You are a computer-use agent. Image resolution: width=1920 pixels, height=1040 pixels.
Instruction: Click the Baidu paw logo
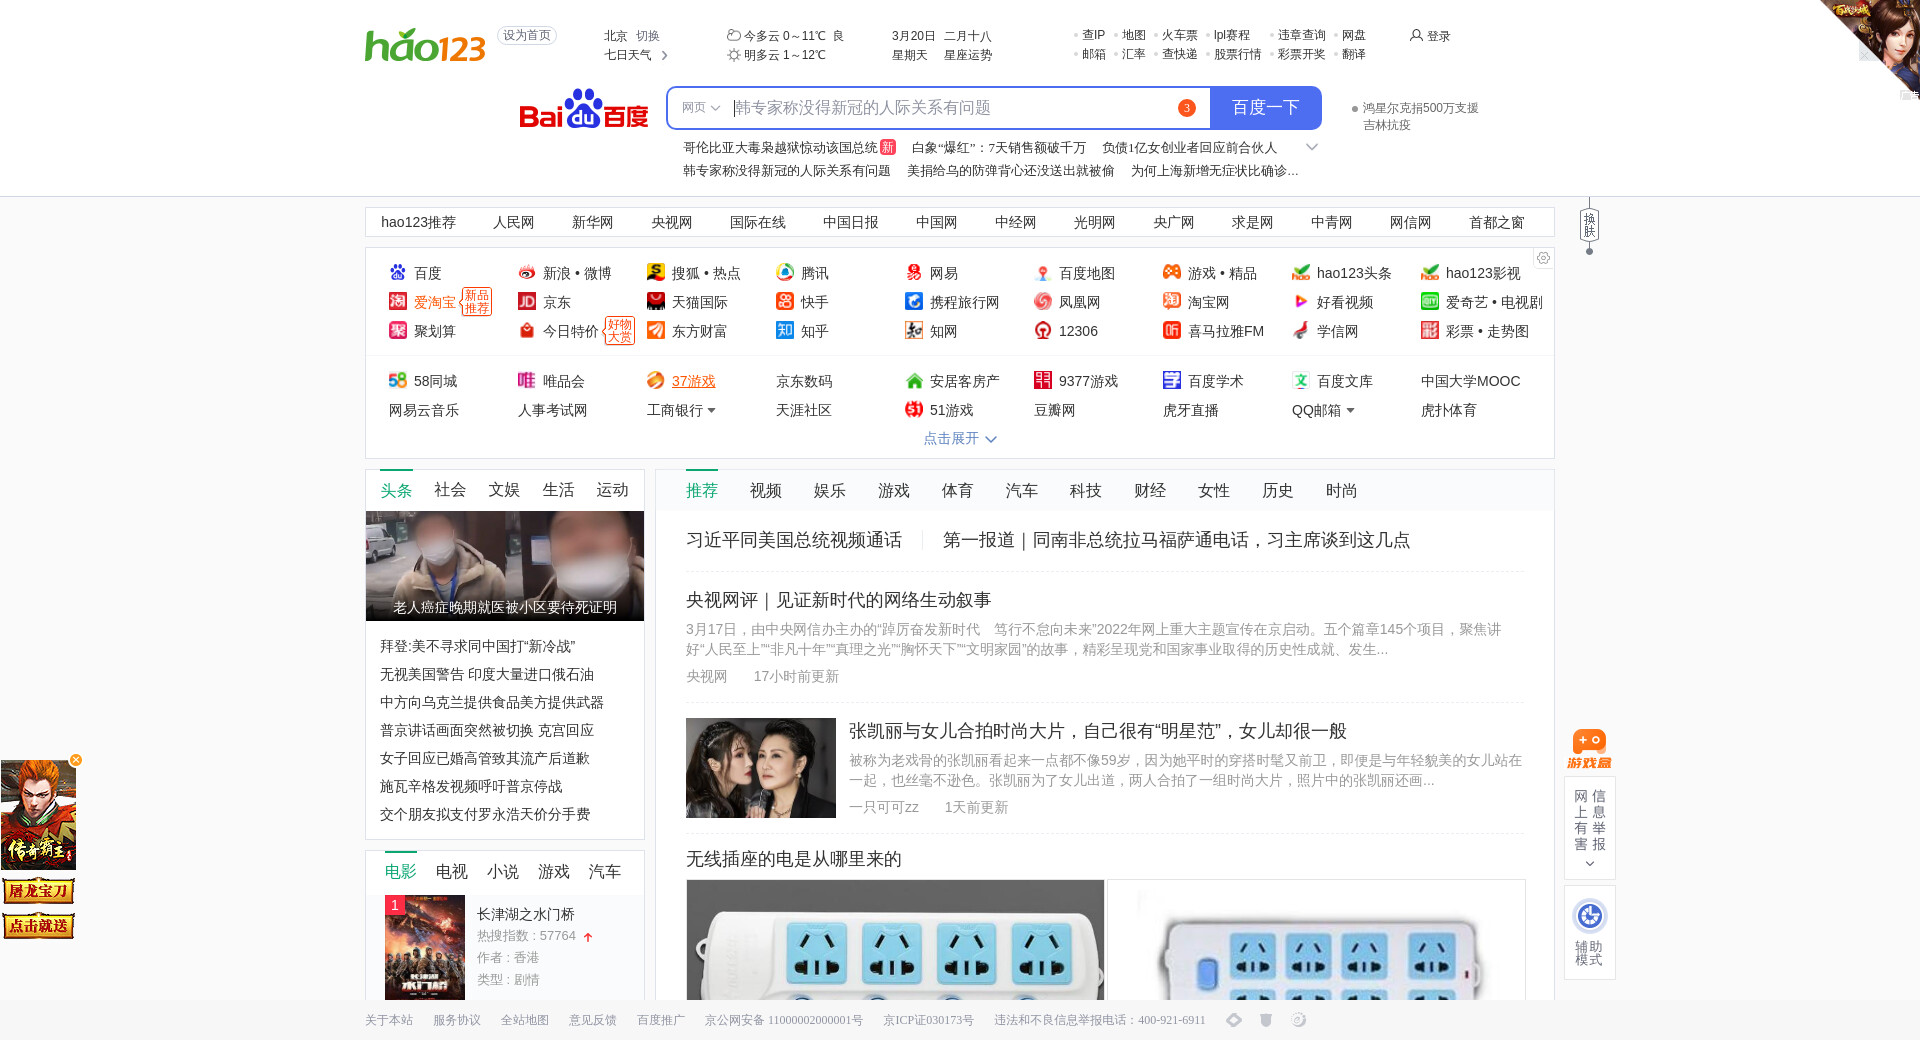pyautogui.click(x=583, y=109)
